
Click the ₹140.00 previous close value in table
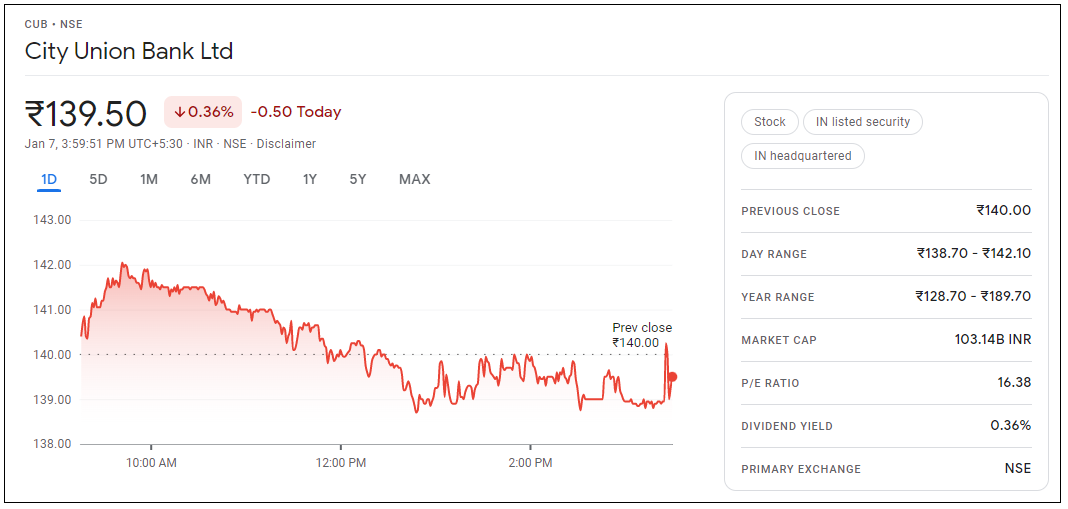[x=1003, y=211]
